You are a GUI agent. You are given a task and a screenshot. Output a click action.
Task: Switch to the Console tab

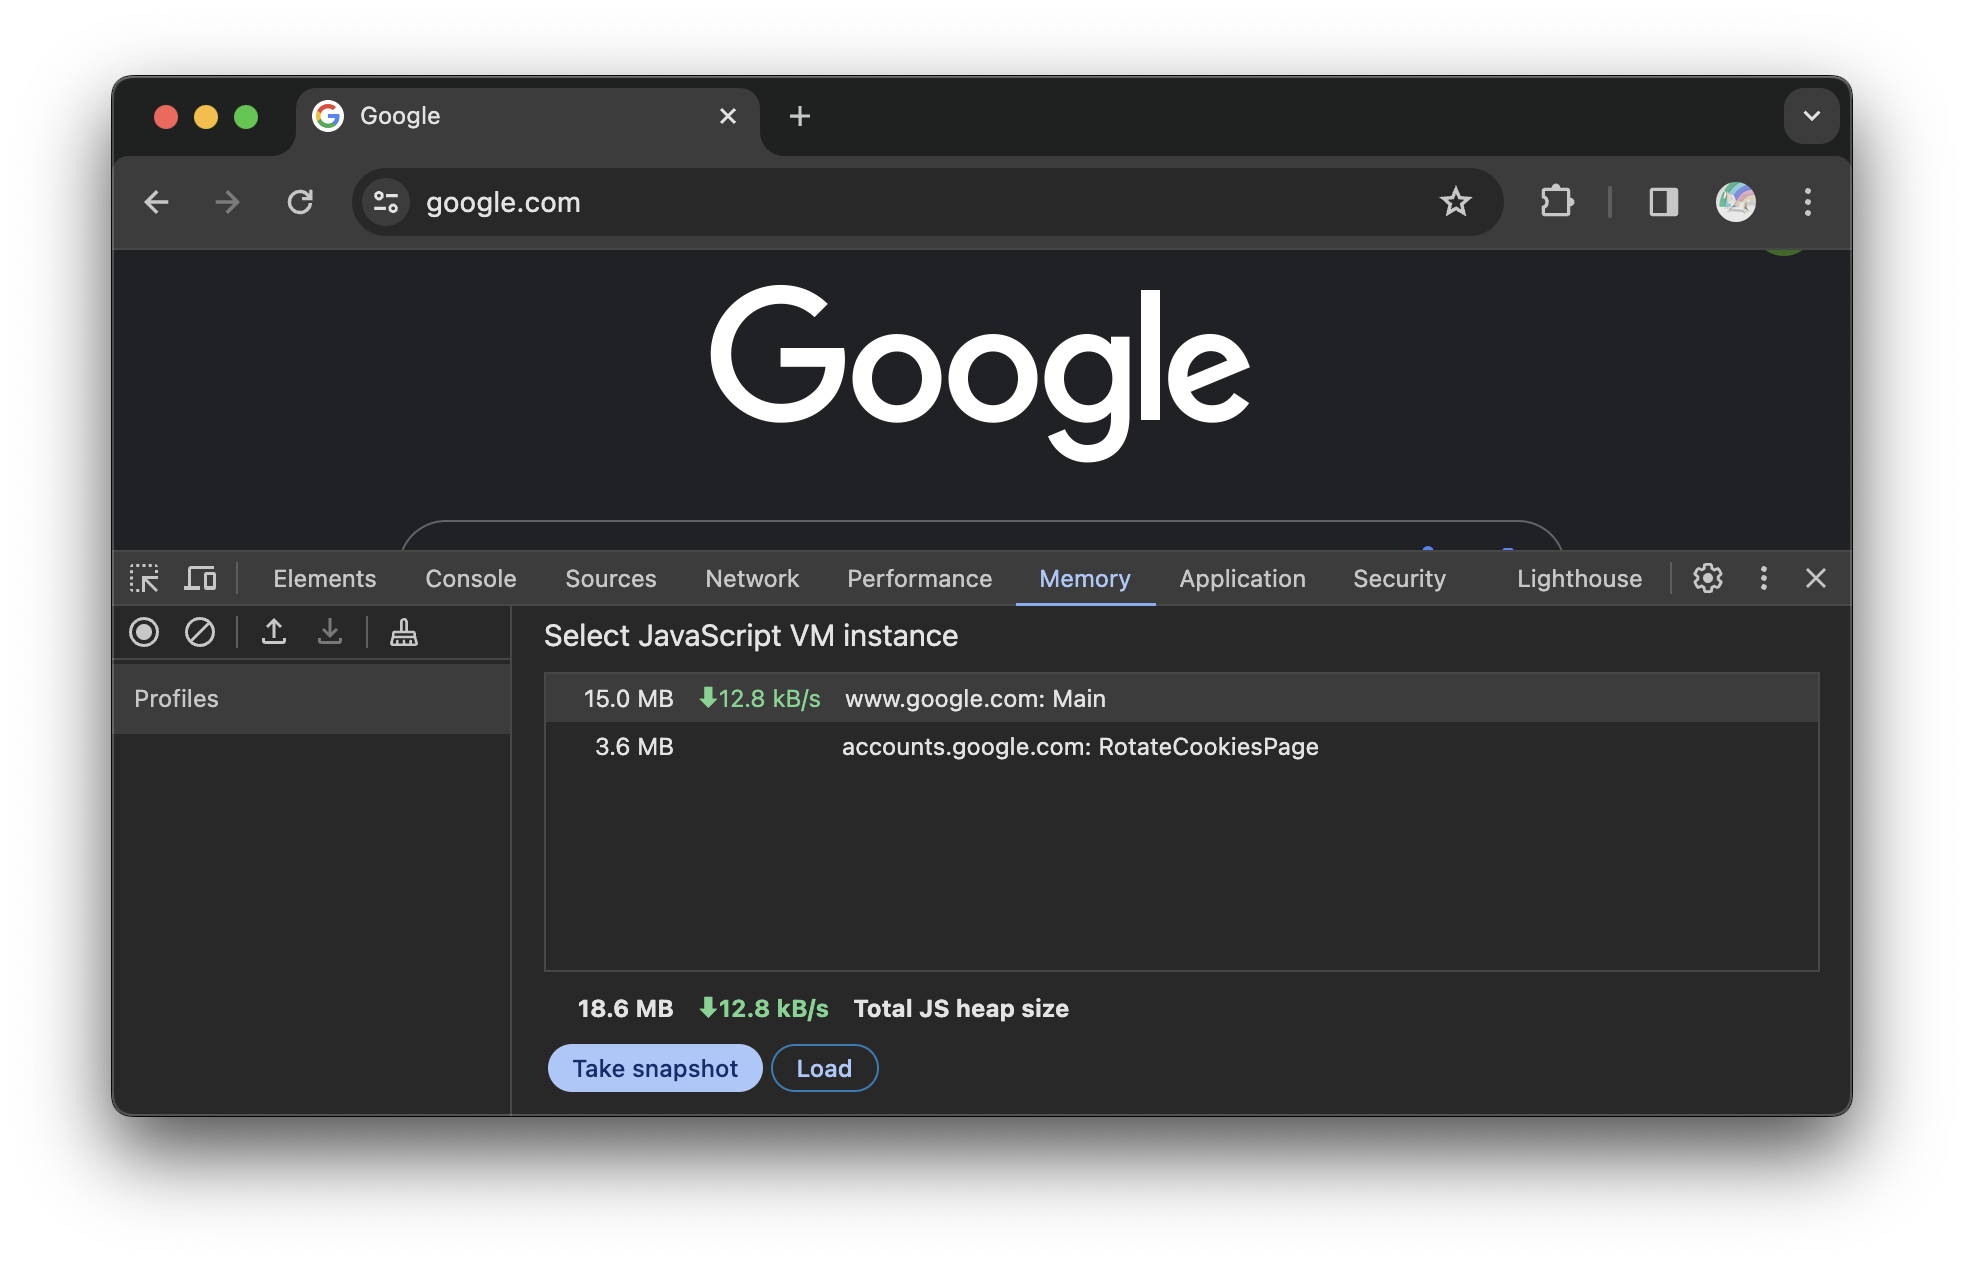470,578
